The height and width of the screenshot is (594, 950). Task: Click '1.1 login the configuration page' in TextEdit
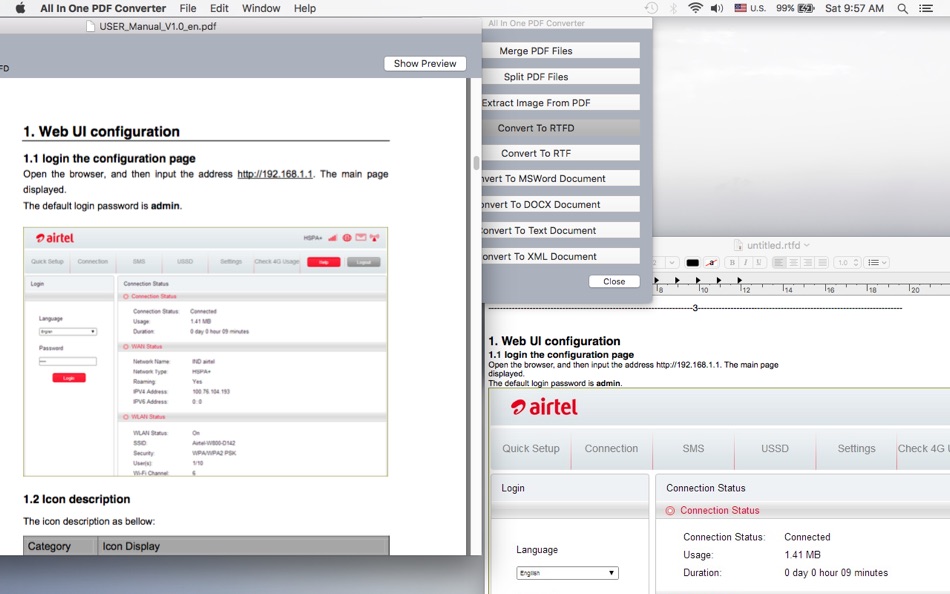click(561, 355)
